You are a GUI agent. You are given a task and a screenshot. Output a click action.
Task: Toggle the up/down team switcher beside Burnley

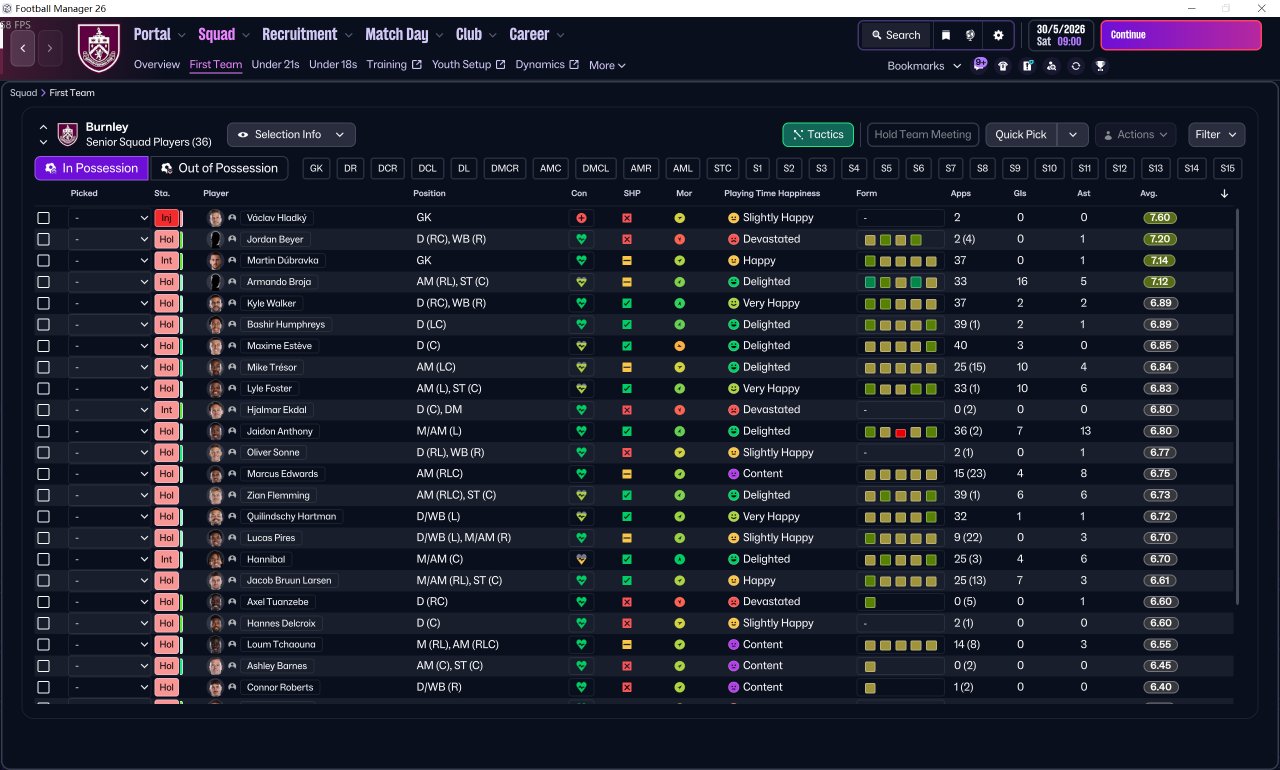point(44,134)
